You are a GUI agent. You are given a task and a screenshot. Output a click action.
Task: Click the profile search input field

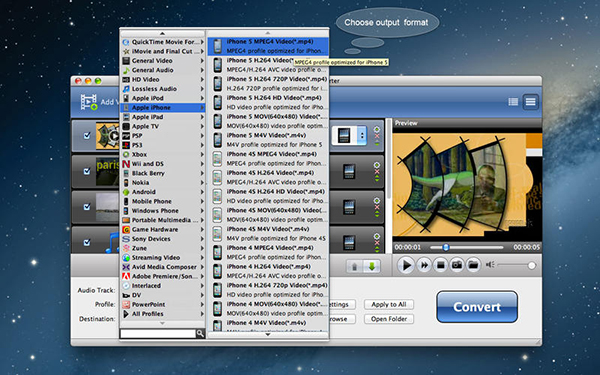(158, 334)
